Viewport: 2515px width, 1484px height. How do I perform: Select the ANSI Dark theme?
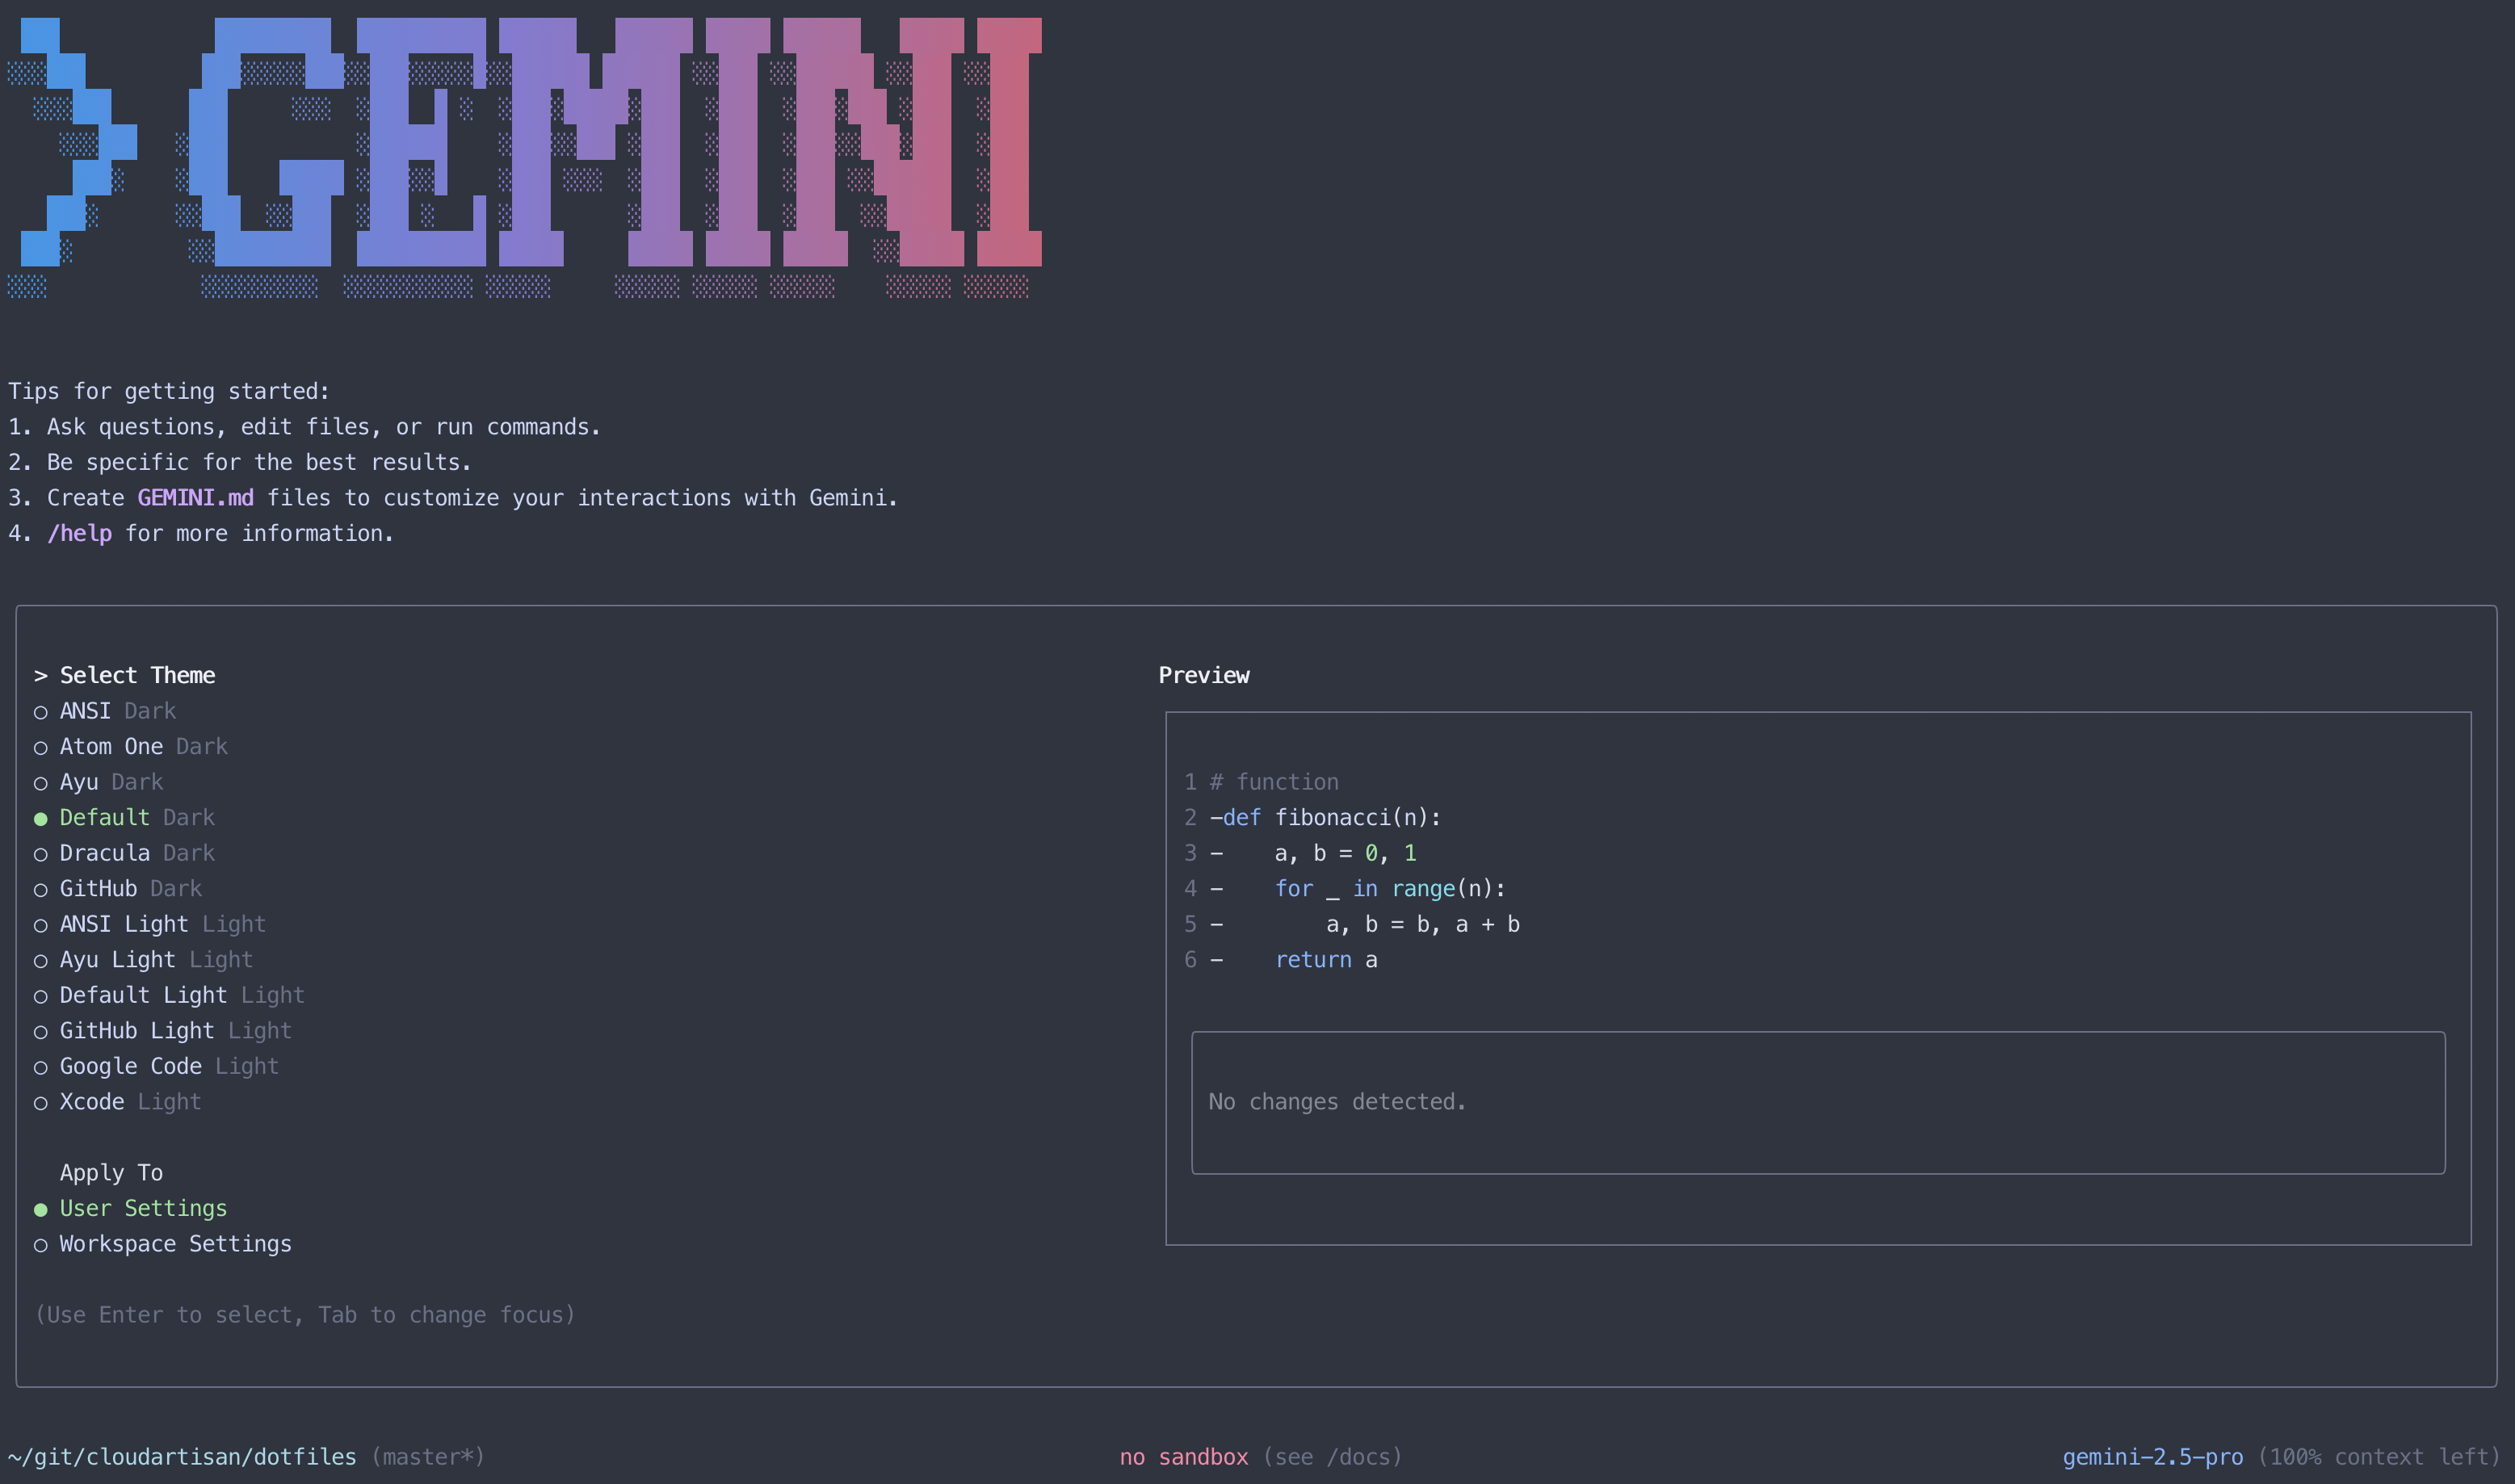[x=105, y=711]
